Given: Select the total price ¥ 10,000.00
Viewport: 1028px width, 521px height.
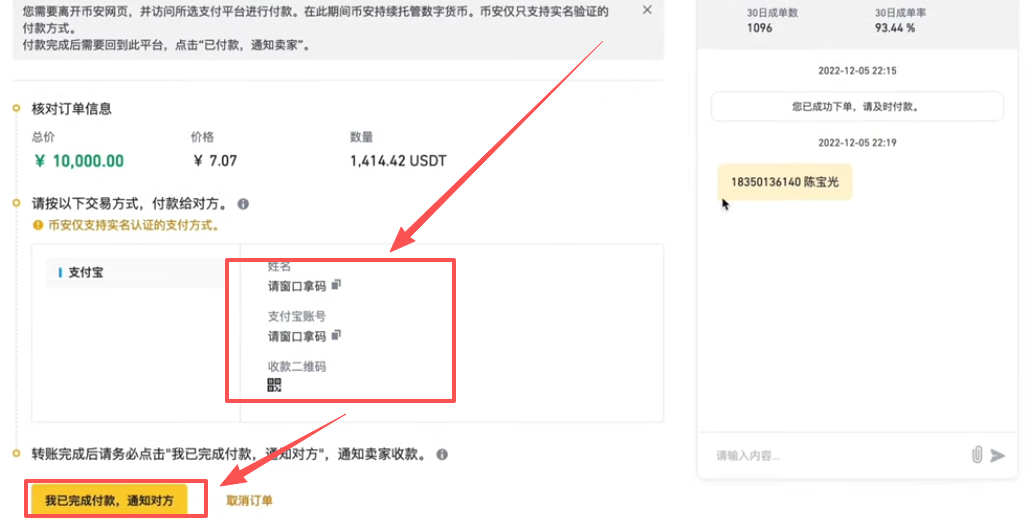Looking at the screenshot, I should [79, 161].
